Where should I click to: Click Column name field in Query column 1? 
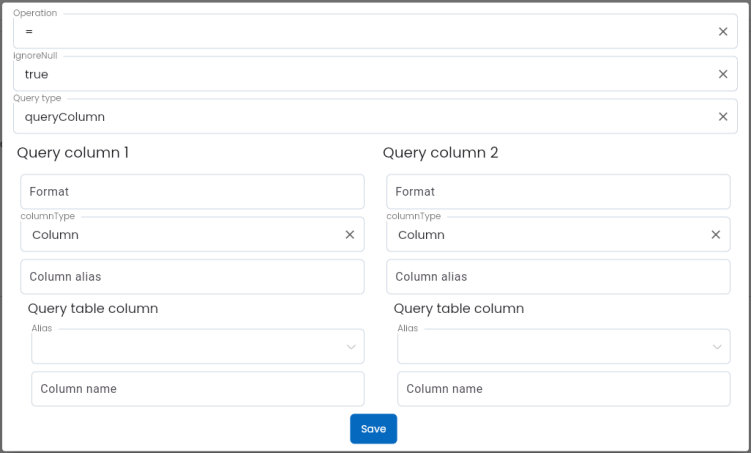coord(197,389)
